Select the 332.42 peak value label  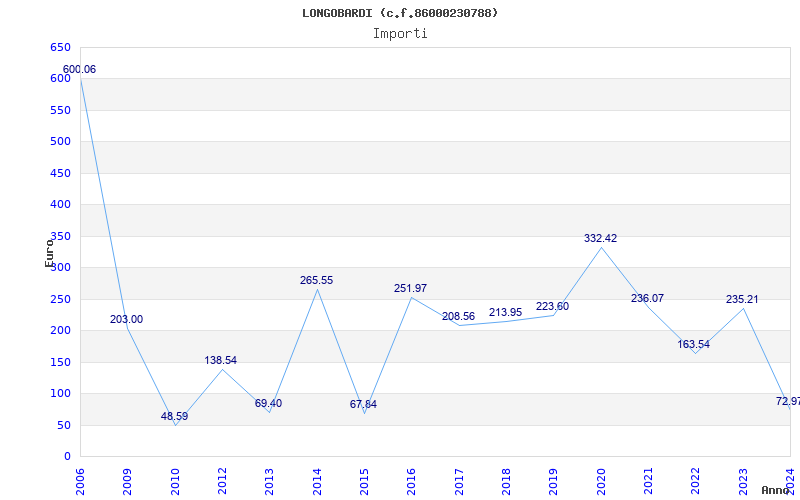click(601, 238)
